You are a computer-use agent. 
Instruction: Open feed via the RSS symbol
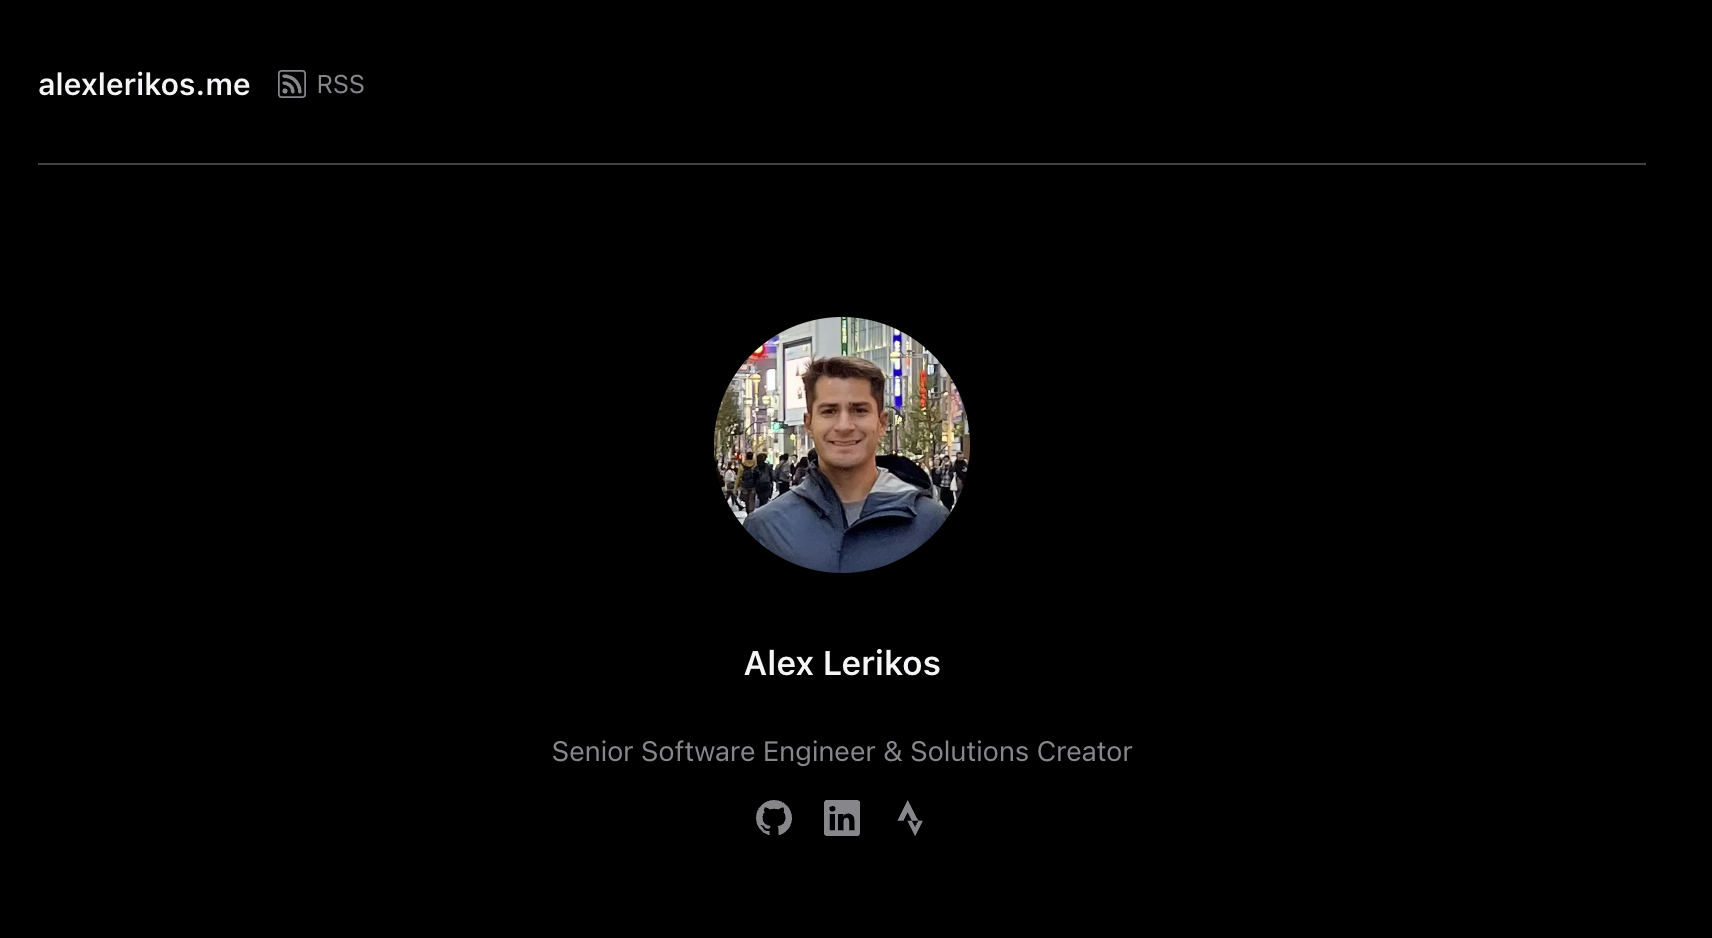pyautogui.click(x=291, y=84)
